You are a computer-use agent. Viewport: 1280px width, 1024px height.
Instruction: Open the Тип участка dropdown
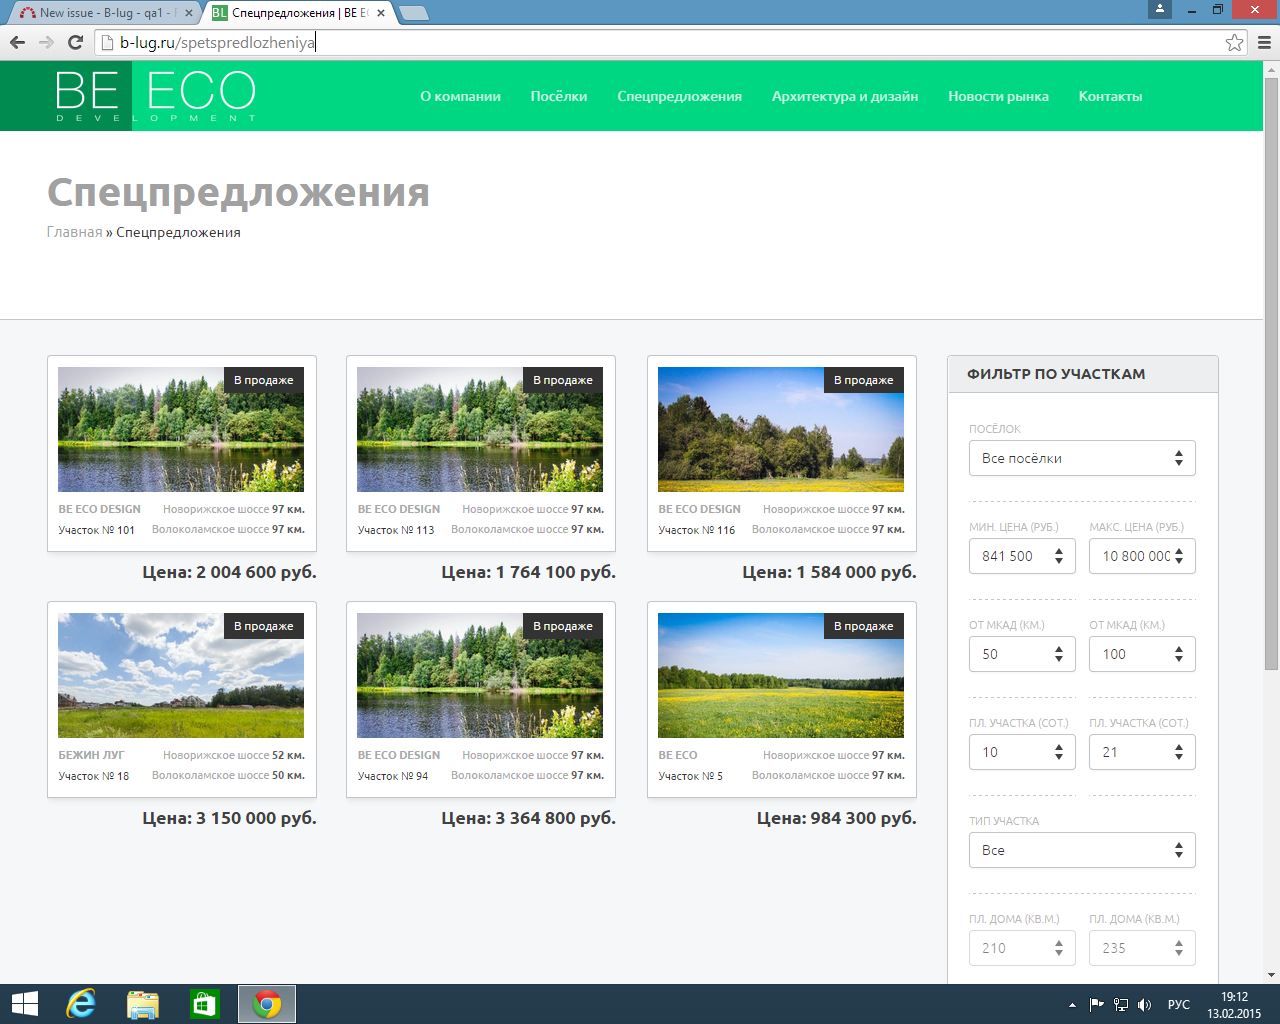click(1081, 850)
